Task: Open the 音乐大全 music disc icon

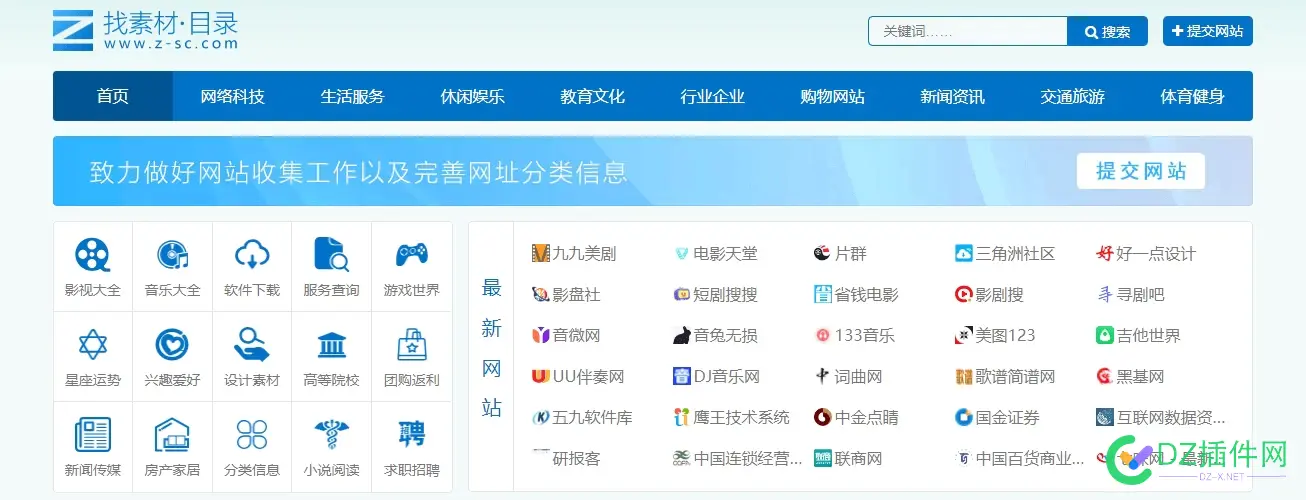Action: 172,255
